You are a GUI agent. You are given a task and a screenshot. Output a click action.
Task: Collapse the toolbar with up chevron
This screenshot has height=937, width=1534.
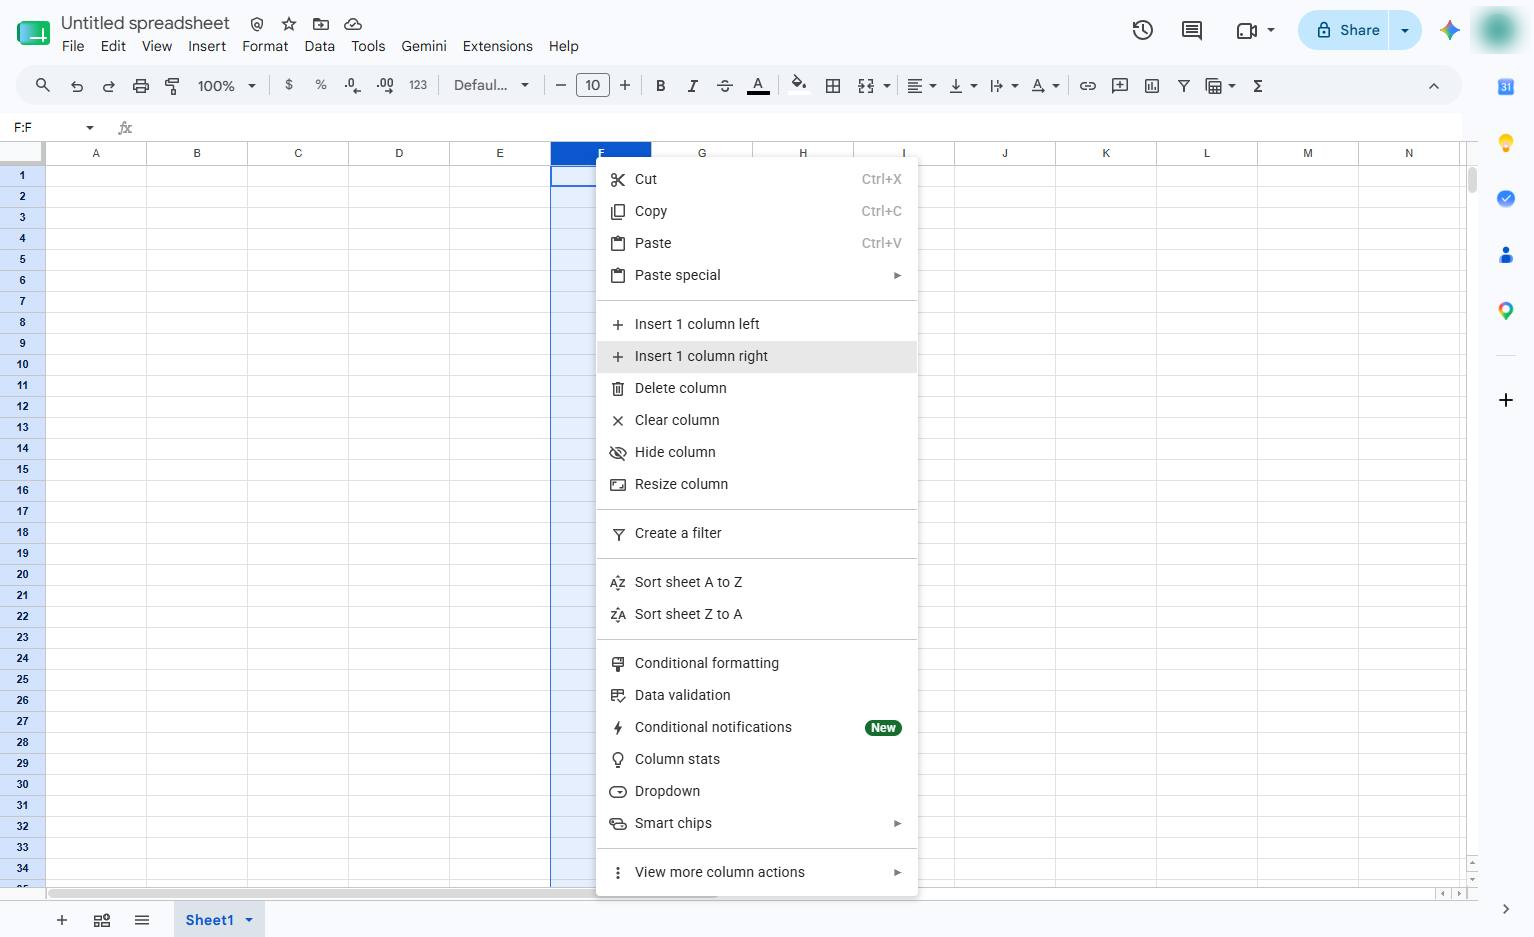coord(1433,86)
